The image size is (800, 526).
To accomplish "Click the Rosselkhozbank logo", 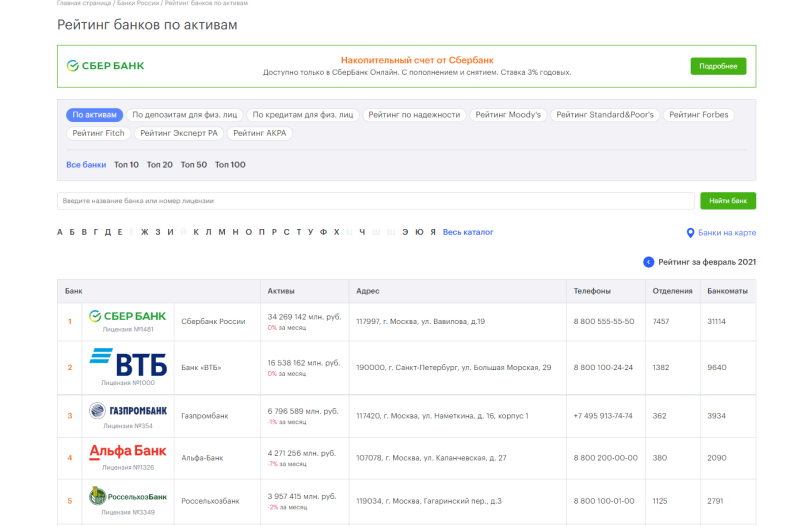I will pos(128,496).
